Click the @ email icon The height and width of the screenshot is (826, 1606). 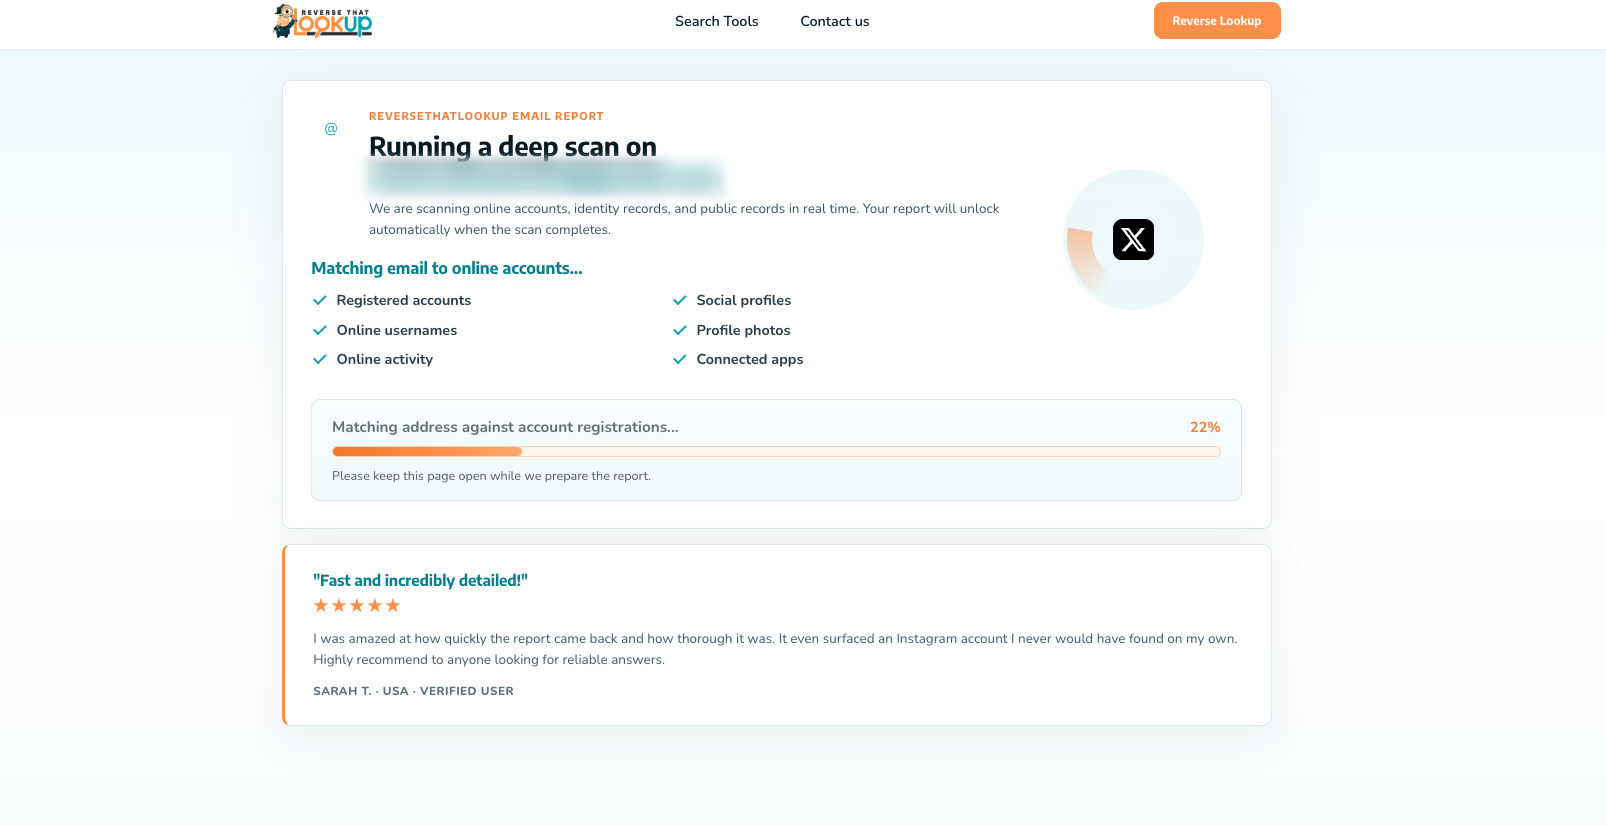(x=331, y=128)
